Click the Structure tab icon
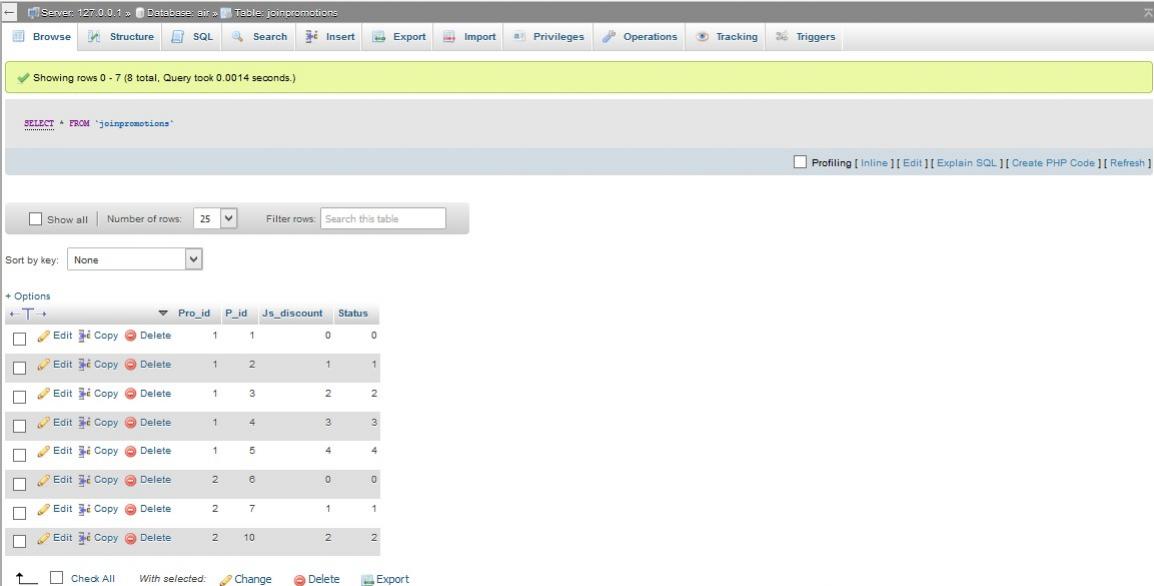Viewport: 1154px width, 586px height. (94, 36)
